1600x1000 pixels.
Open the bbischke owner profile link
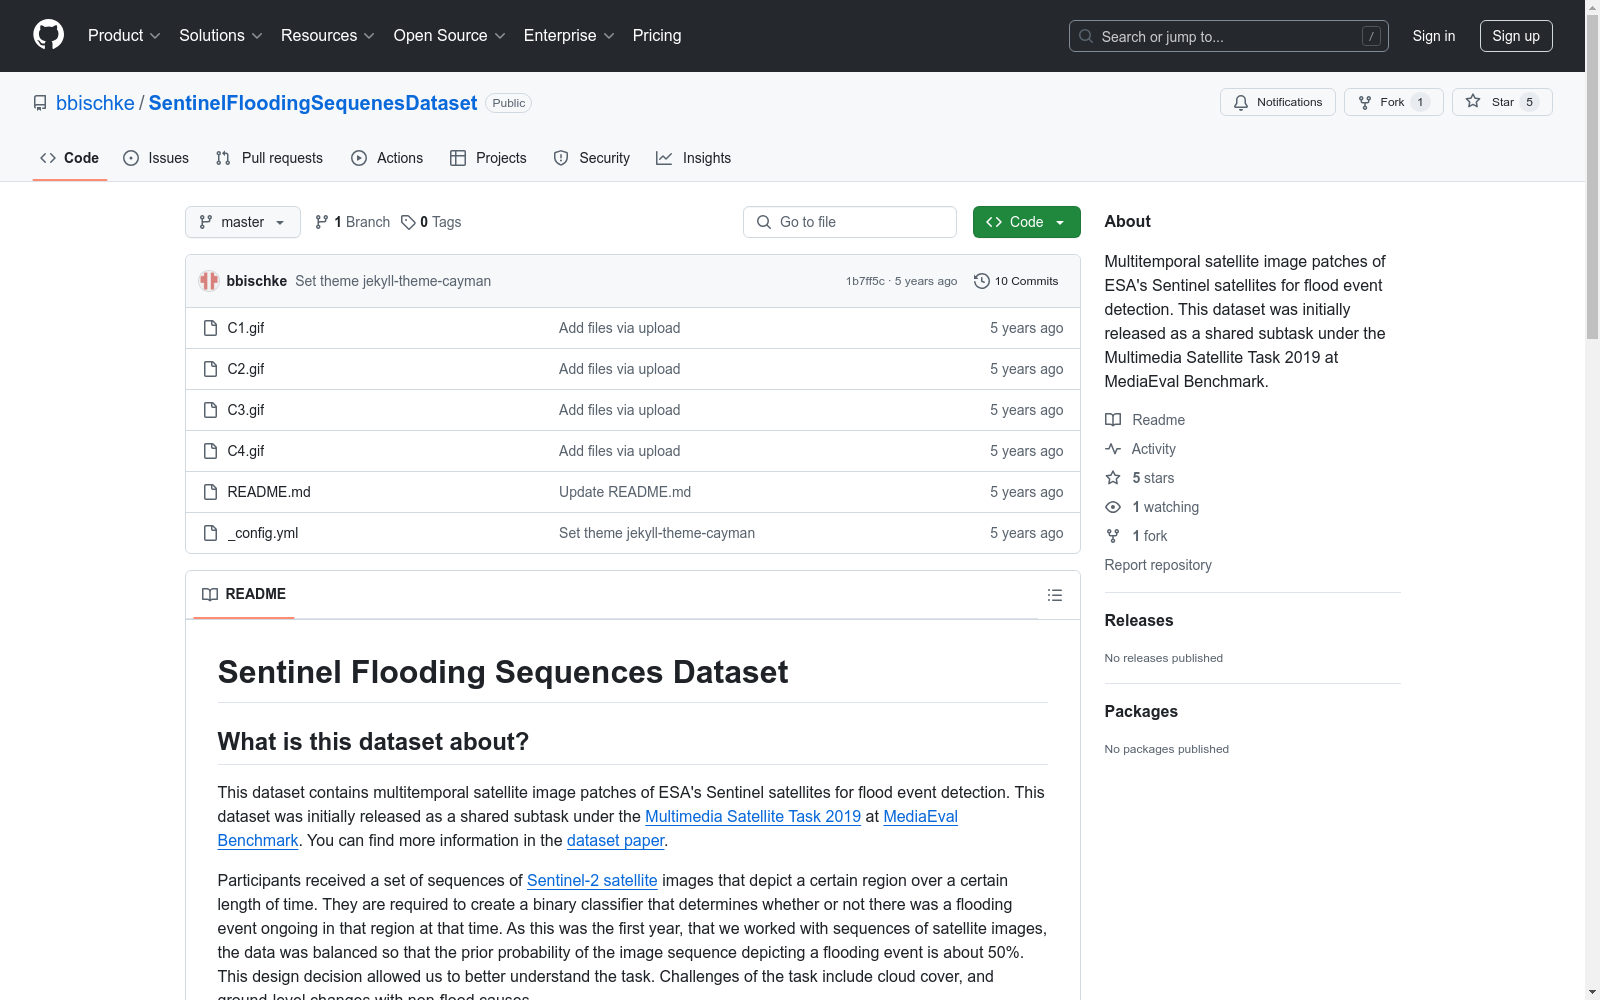(95, 103)
